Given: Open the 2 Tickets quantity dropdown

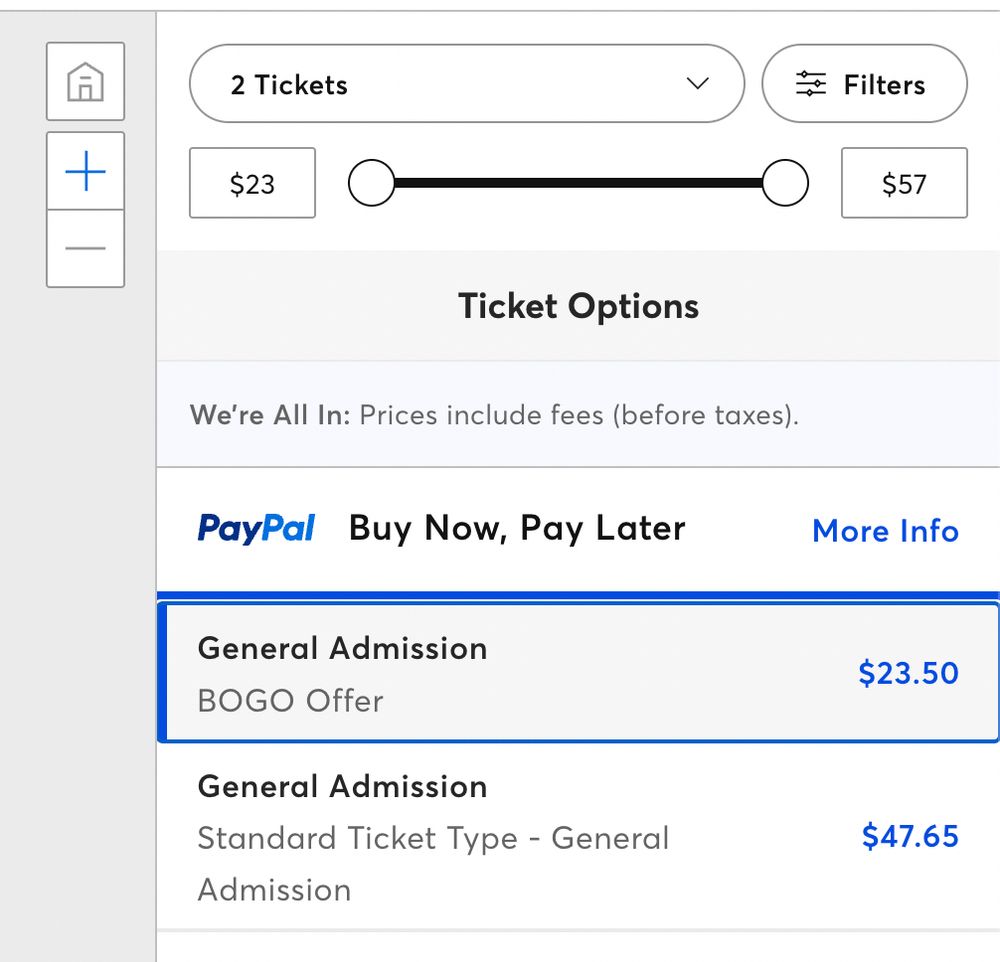Looking at the screenshot, I should [467, 84].
